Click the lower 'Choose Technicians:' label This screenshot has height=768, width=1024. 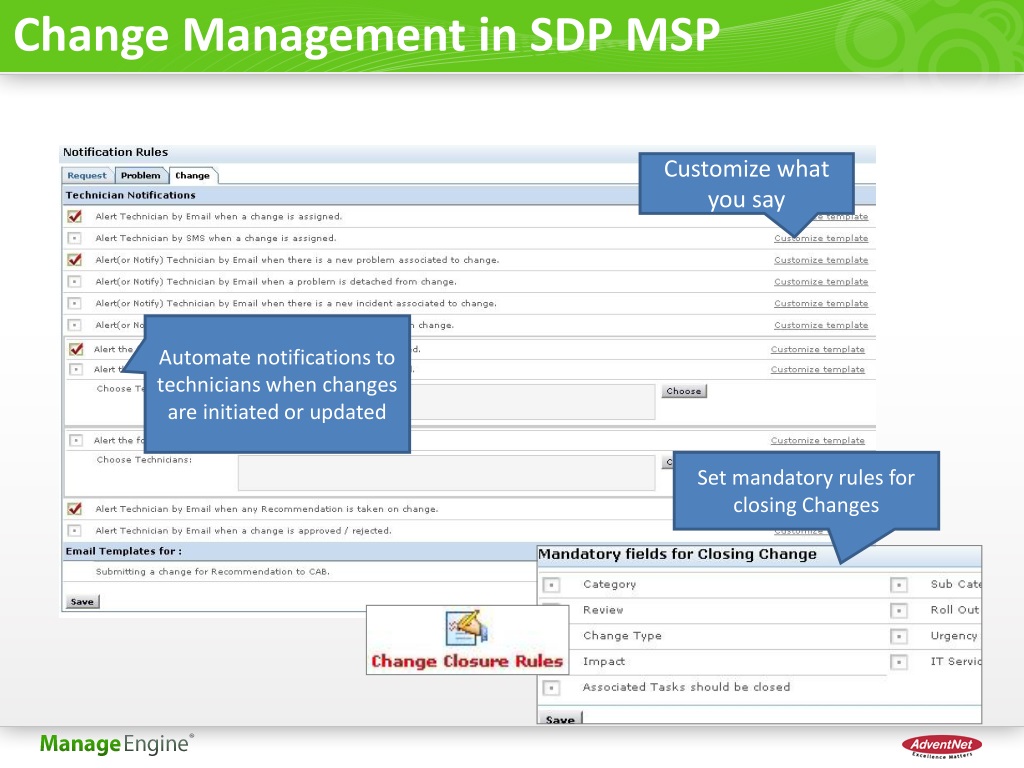tap(144, 460)
